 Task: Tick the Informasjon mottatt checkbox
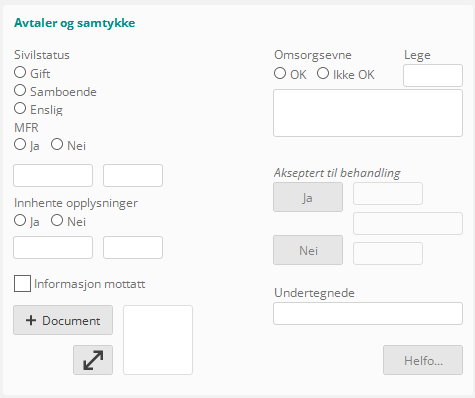tap(22, 283)
